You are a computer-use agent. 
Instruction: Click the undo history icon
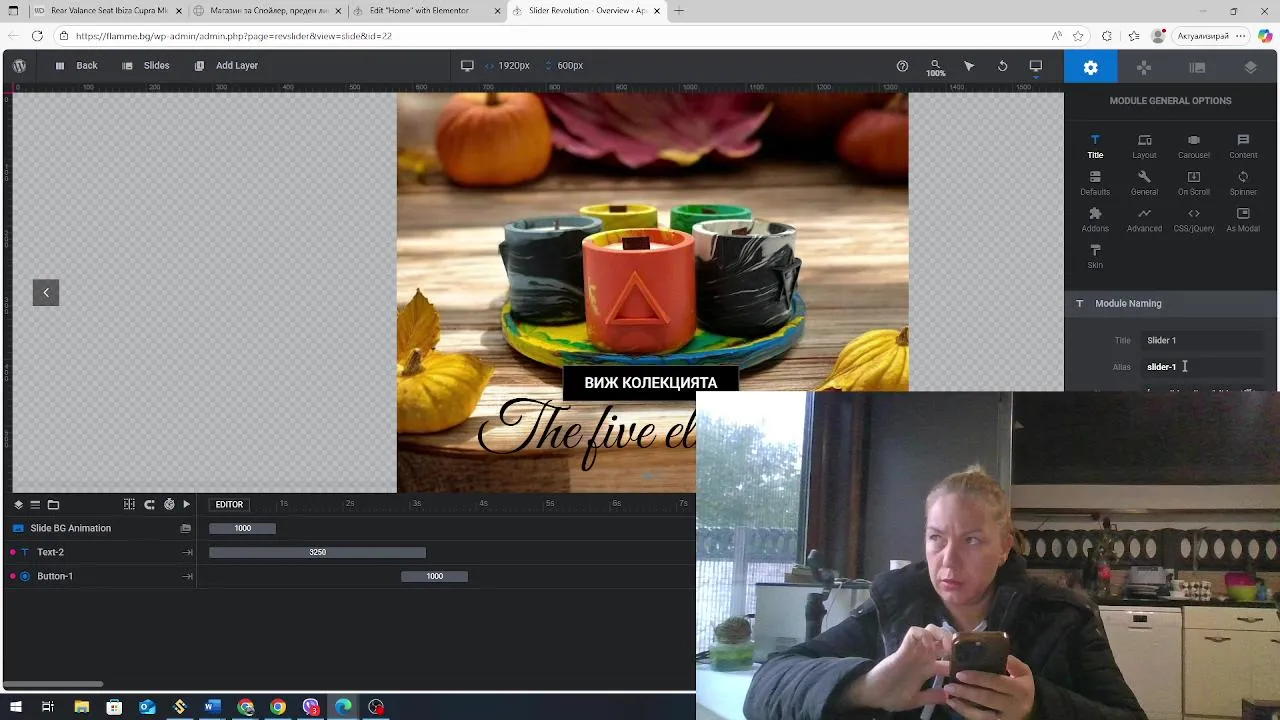pos(1002,66)
